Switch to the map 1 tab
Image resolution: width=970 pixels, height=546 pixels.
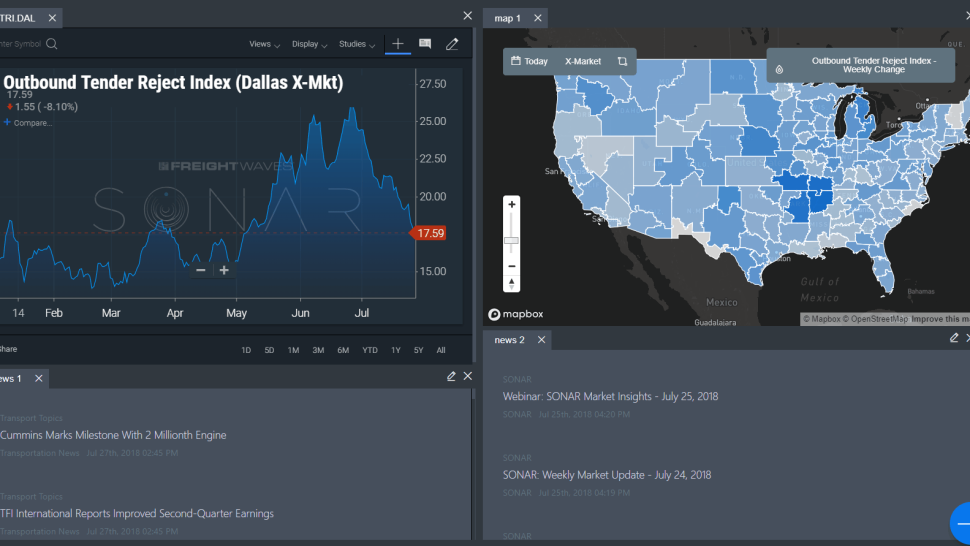[507, 19]
